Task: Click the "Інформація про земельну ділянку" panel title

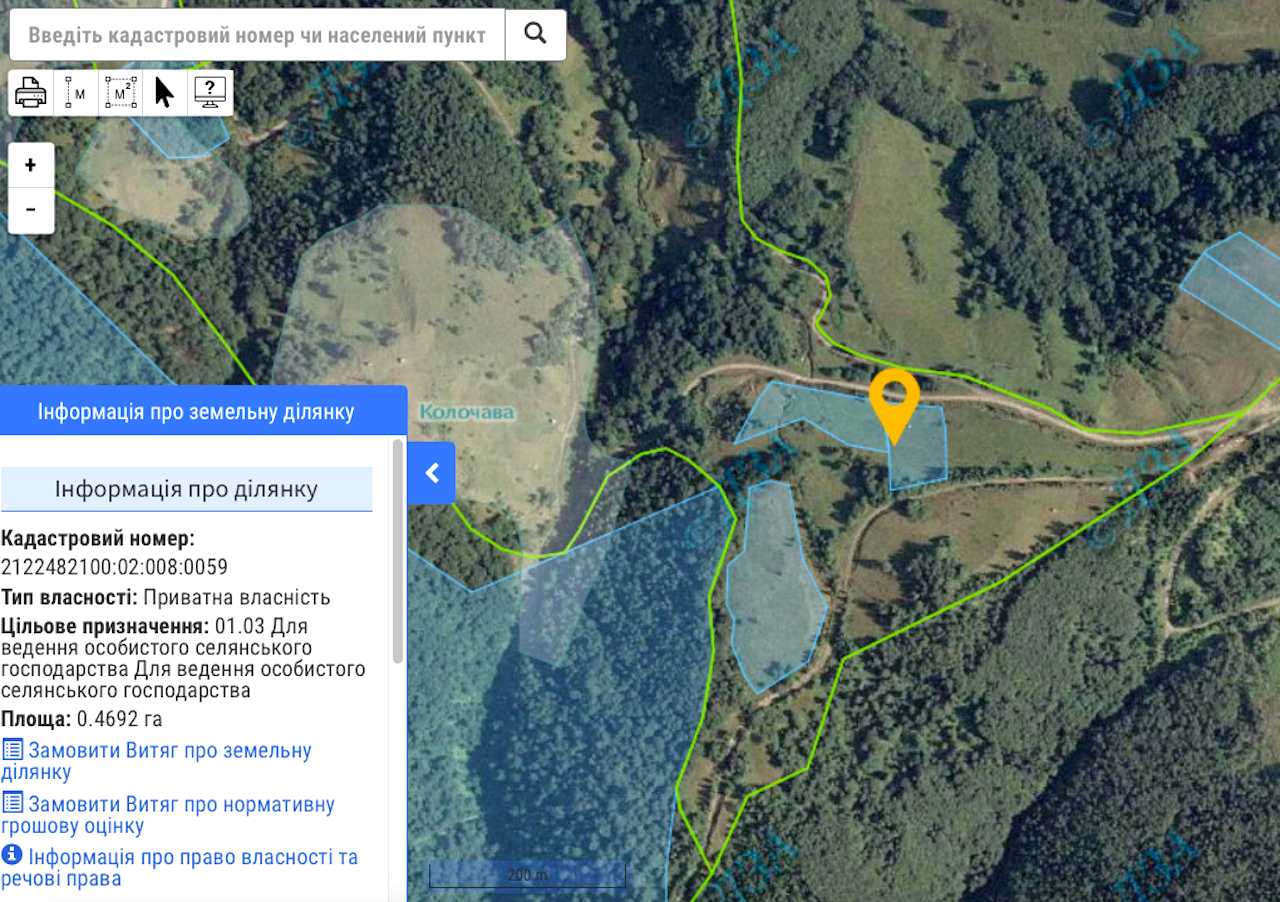Action: tap(196, 412)
